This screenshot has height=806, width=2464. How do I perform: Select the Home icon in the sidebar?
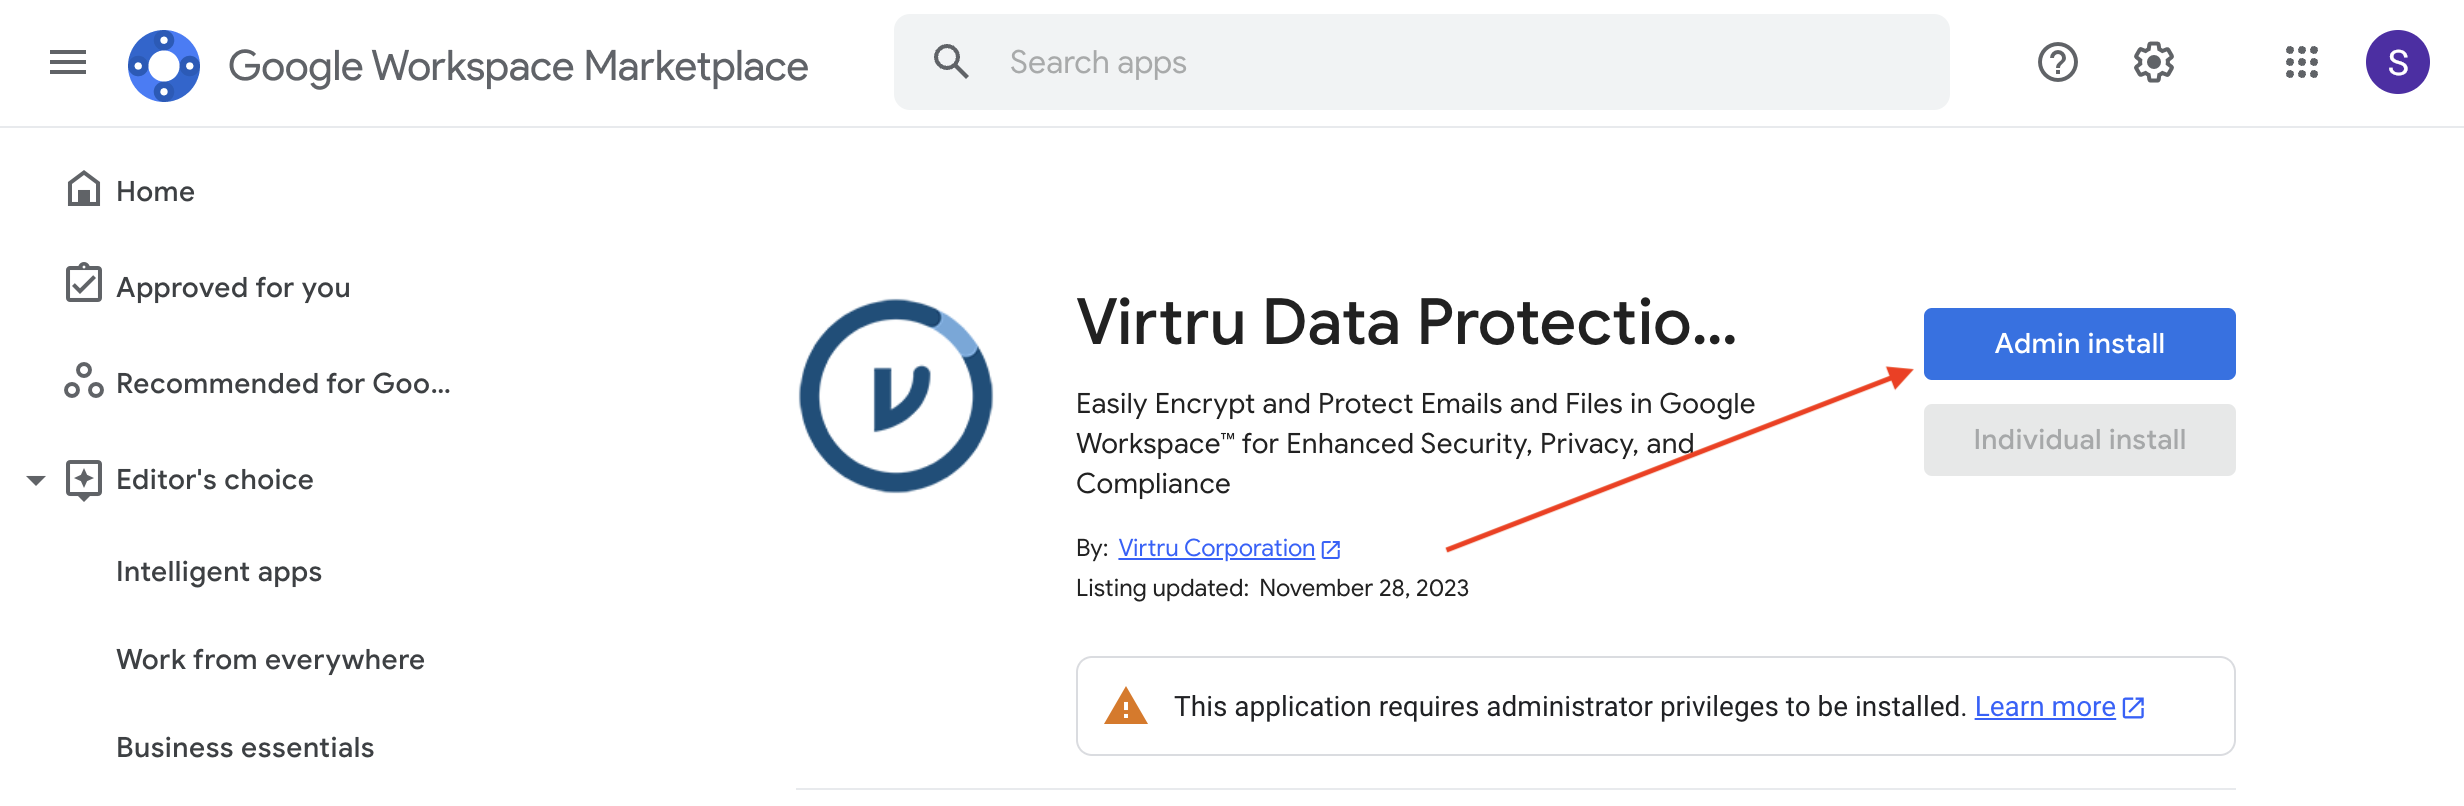tap(85, 189)
